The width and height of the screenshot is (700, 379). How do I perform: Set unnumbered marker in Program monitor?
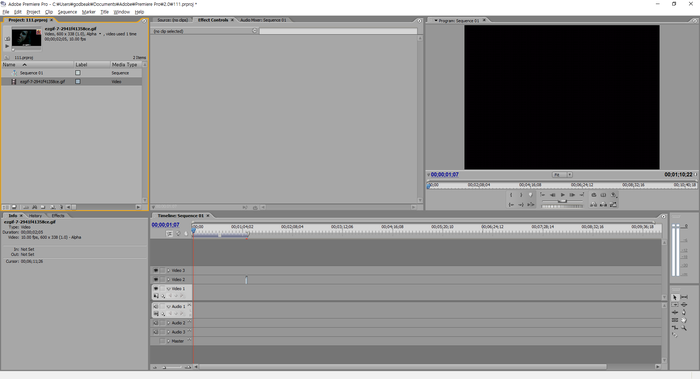pyautogui.click(x=531, y=195)
